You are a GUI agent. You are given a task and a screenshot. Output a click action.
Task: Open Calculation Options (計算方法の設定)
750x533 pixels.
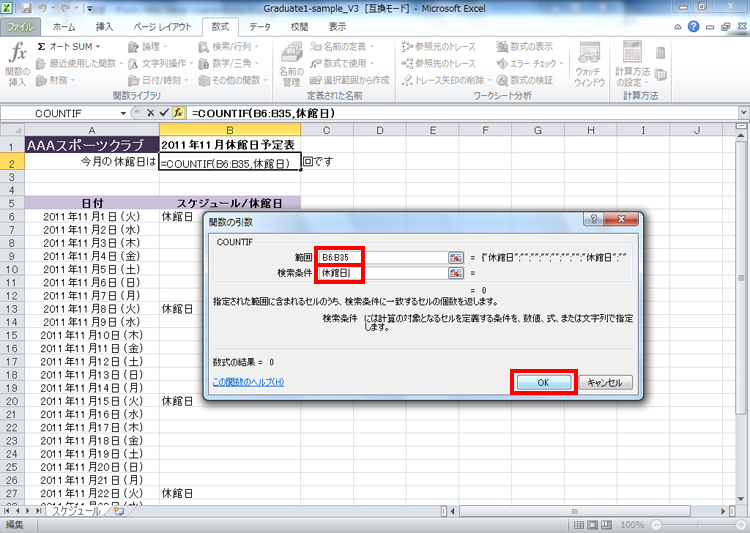tap(632, 65)
